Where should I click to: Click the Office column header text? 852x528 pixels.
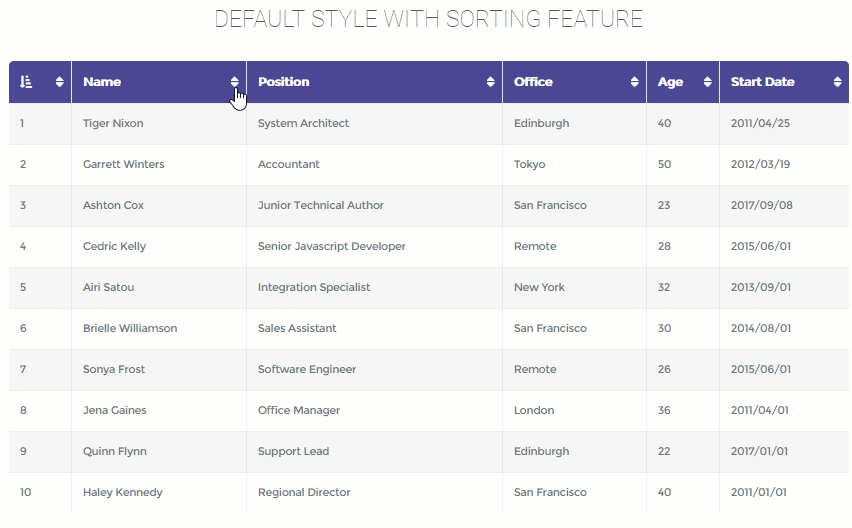click(533, 82)
